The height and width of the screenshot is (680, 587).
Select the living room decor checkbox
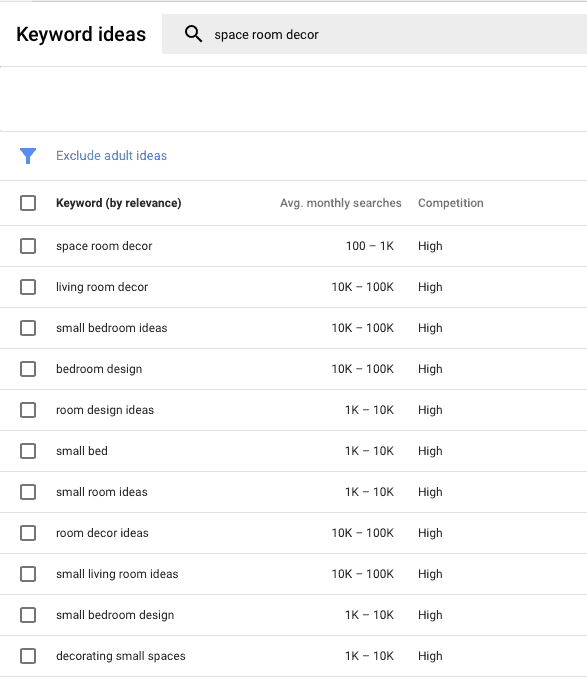pyautogui.click(x=28, y=287)
